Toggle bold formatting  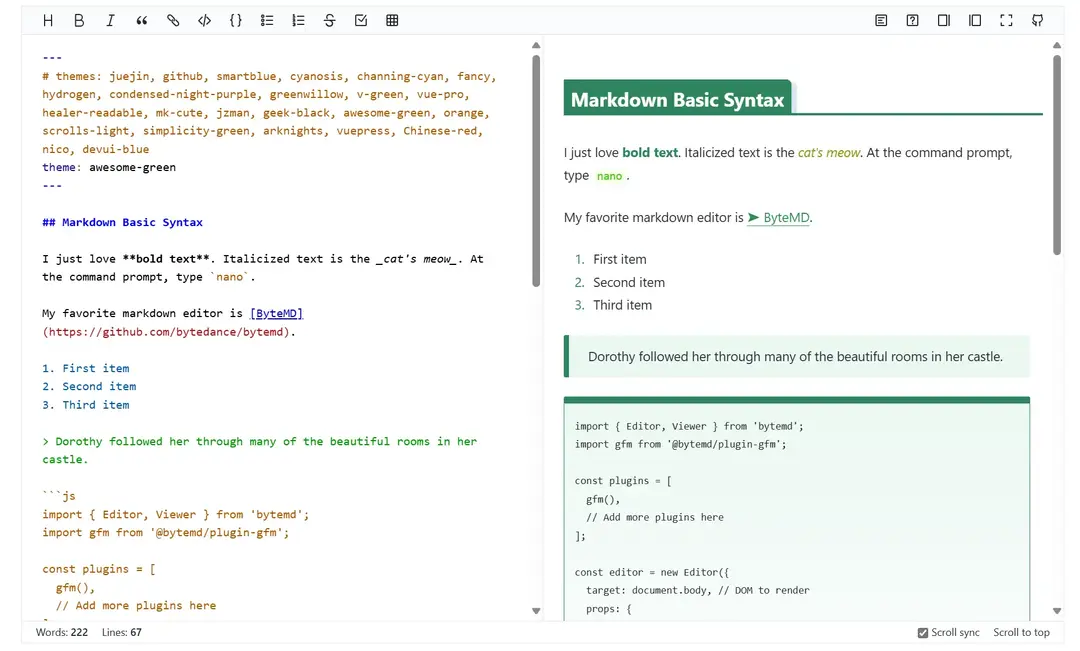[79, 20]
